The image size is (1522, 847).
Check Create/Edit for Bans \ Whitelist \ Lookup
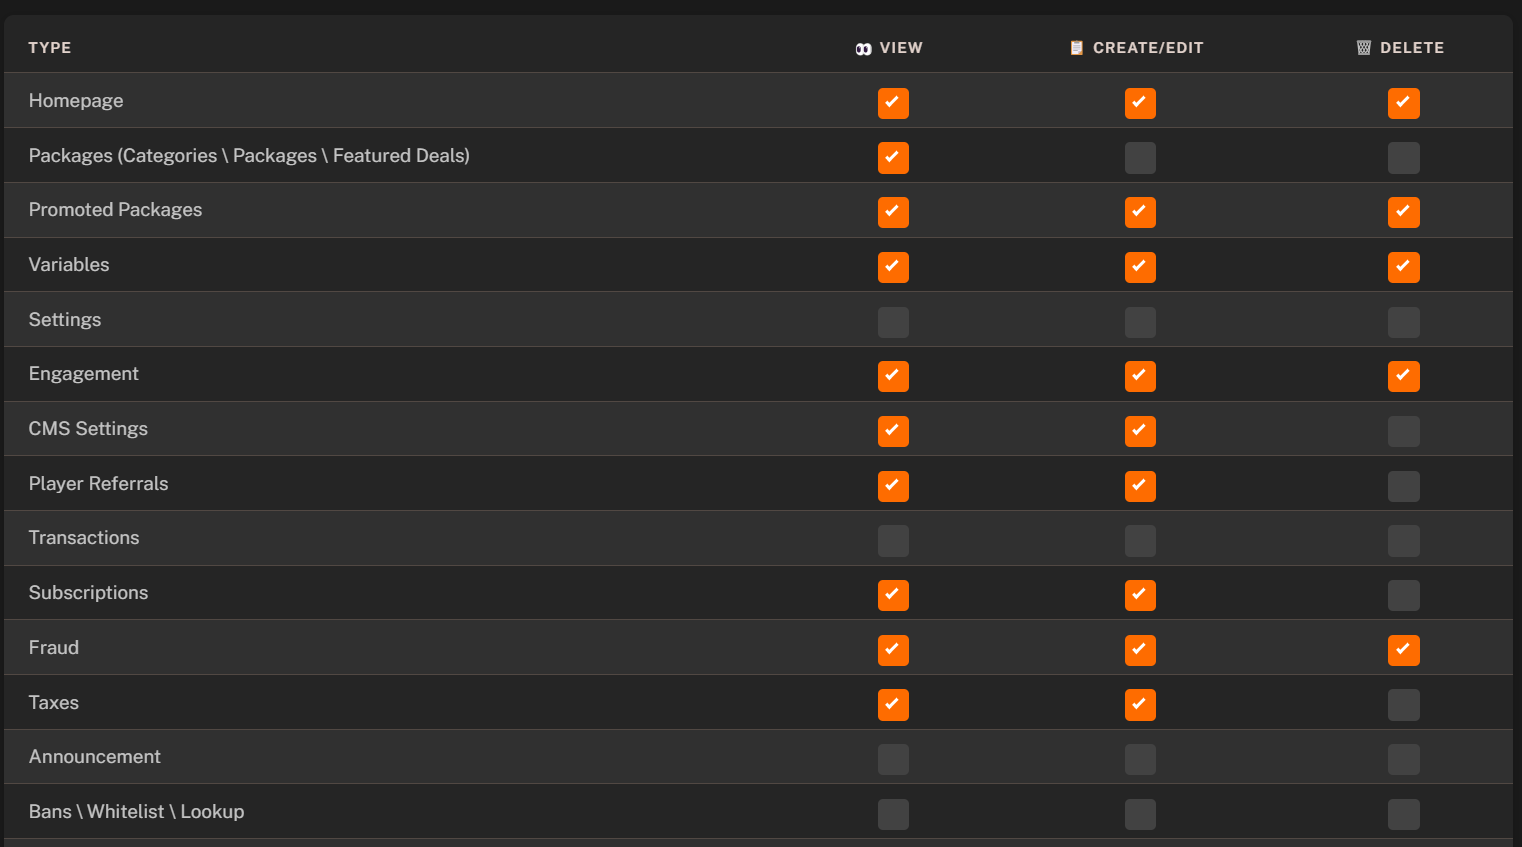pos(1140,814)
